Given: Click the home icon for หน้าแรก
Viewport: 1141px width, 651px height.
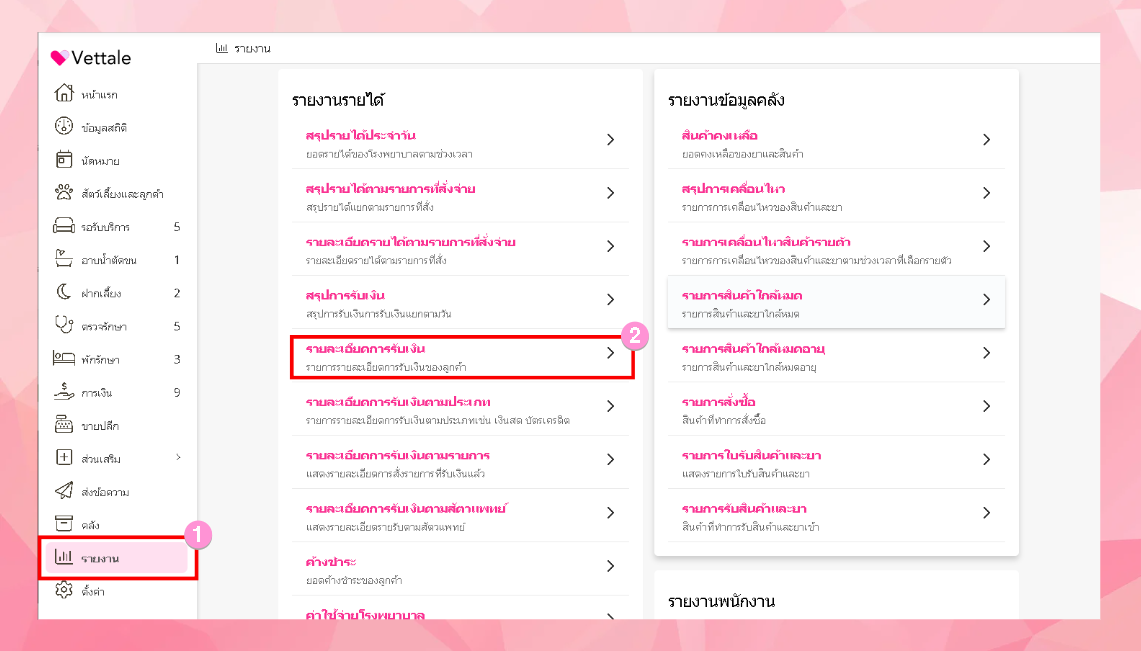Looking at the screenshot, I should 64,94.
